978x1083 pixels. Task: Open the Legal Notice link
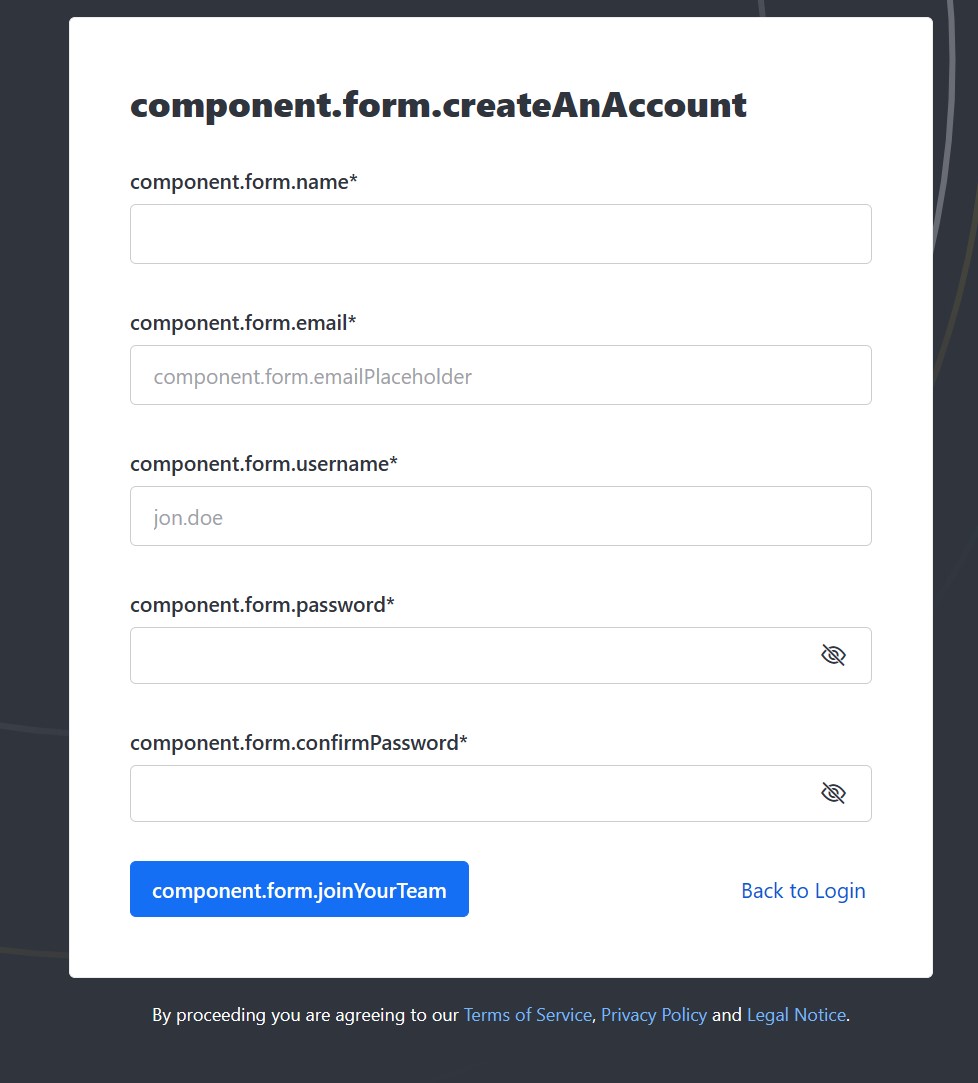point(796,1014)
